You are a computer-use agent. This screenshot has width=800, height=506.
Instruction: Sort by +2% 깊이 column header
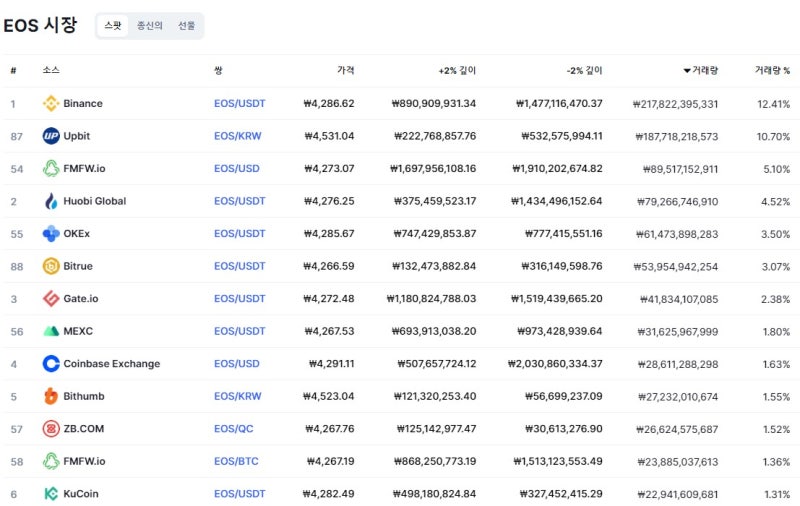click(457, 70)
